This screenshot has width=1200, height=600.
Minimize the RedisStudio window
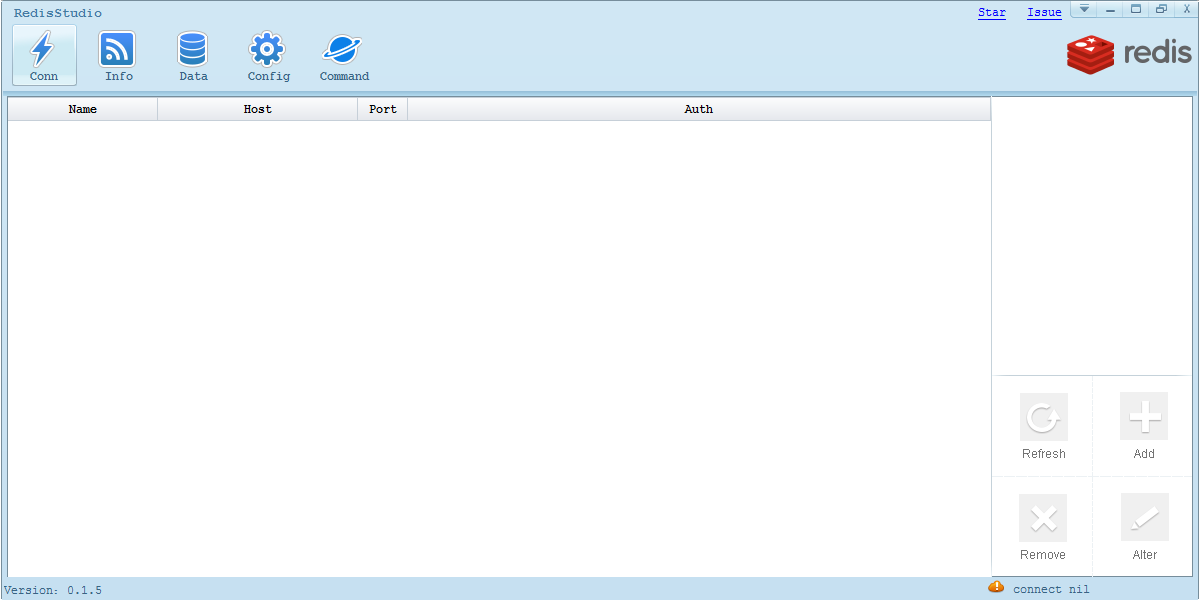1110,9
